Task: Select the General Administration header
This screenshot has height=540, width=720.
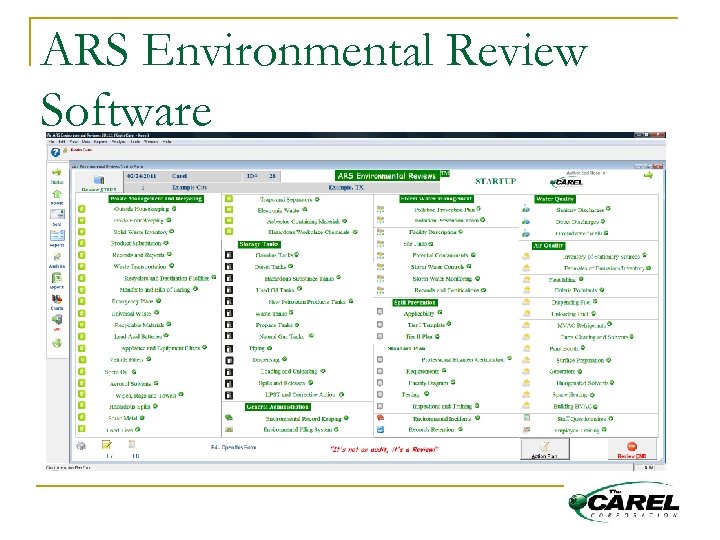Action: click(x=278, y=407)
